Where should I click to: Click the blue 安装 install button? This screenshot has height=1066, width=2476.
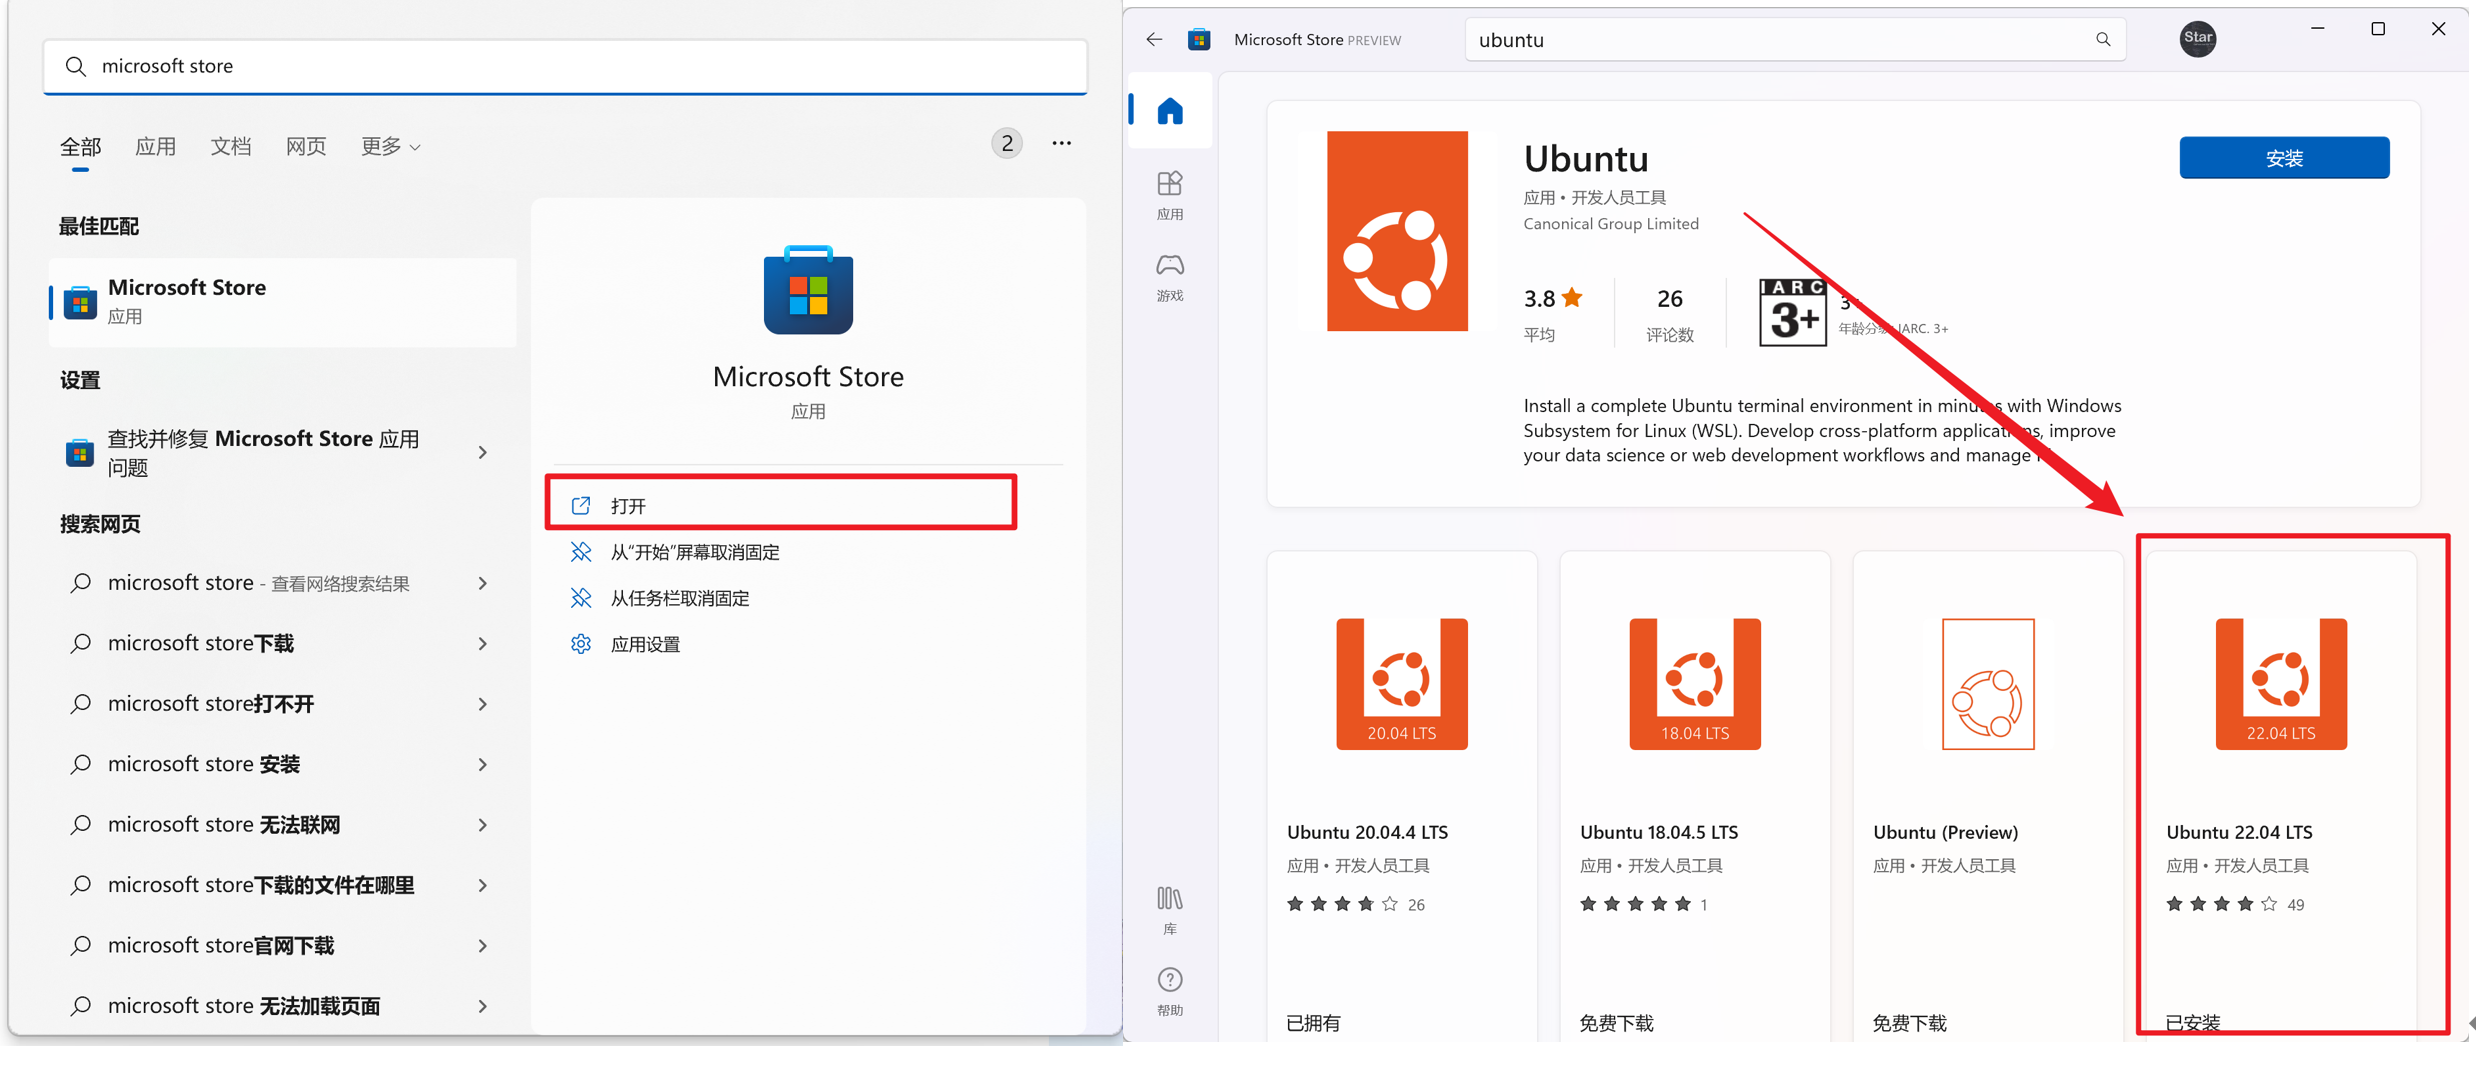click(x=2283, y=158)
